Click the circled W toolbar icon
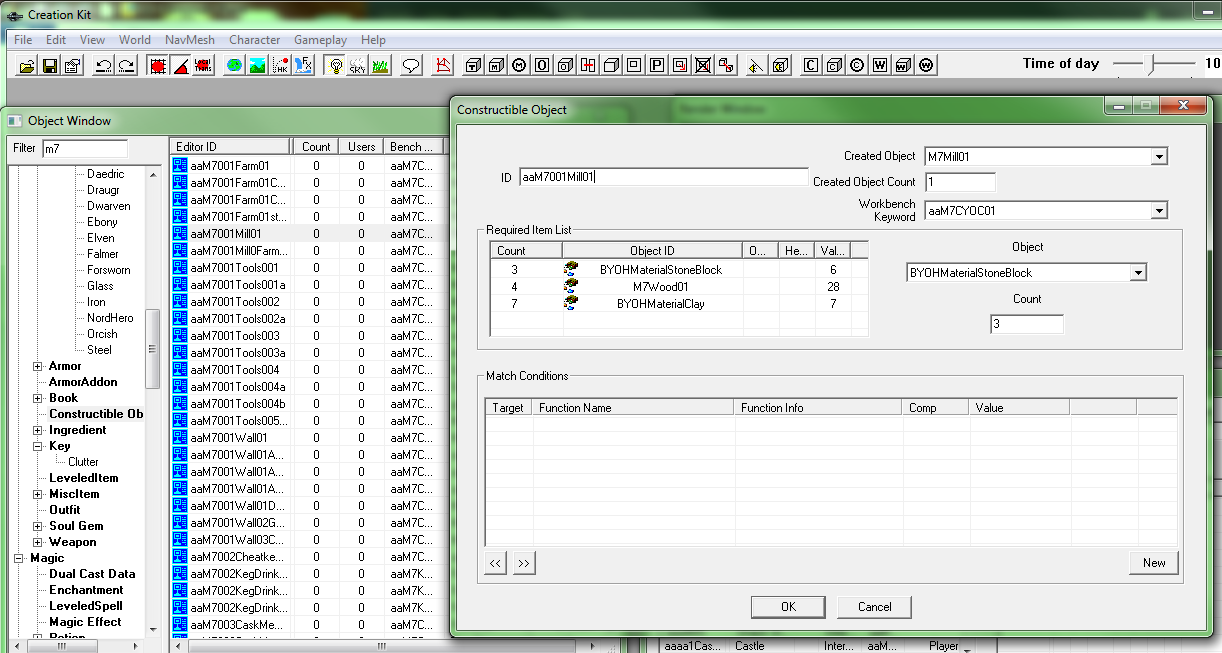 (926, 66)
